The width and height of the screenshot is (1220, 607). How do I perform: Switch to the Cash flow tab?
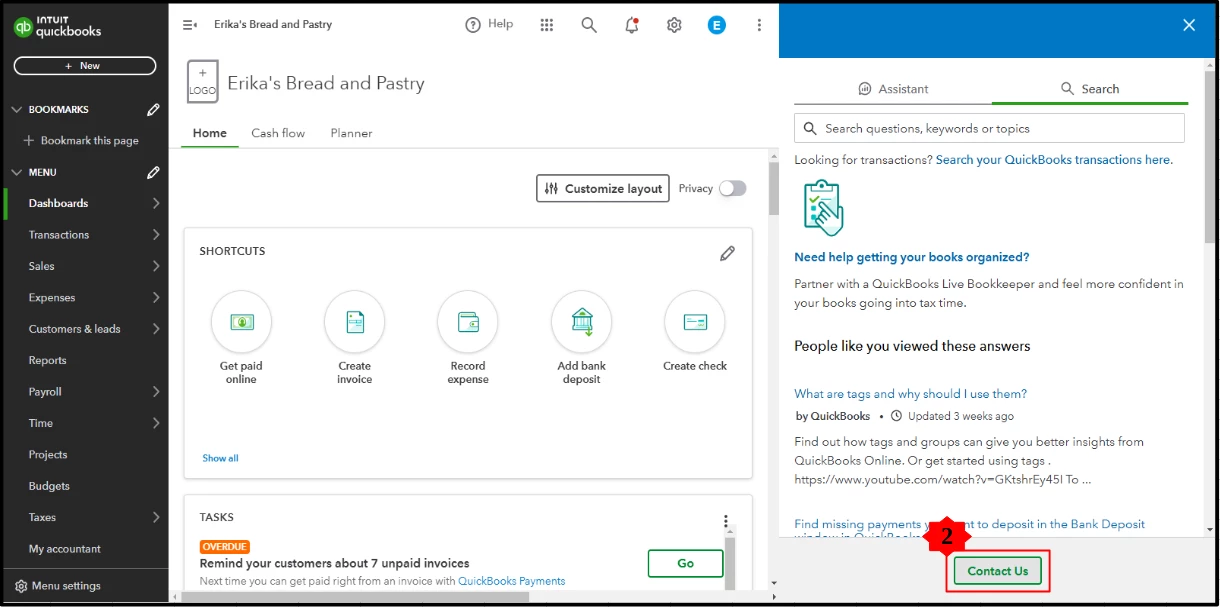278,133
